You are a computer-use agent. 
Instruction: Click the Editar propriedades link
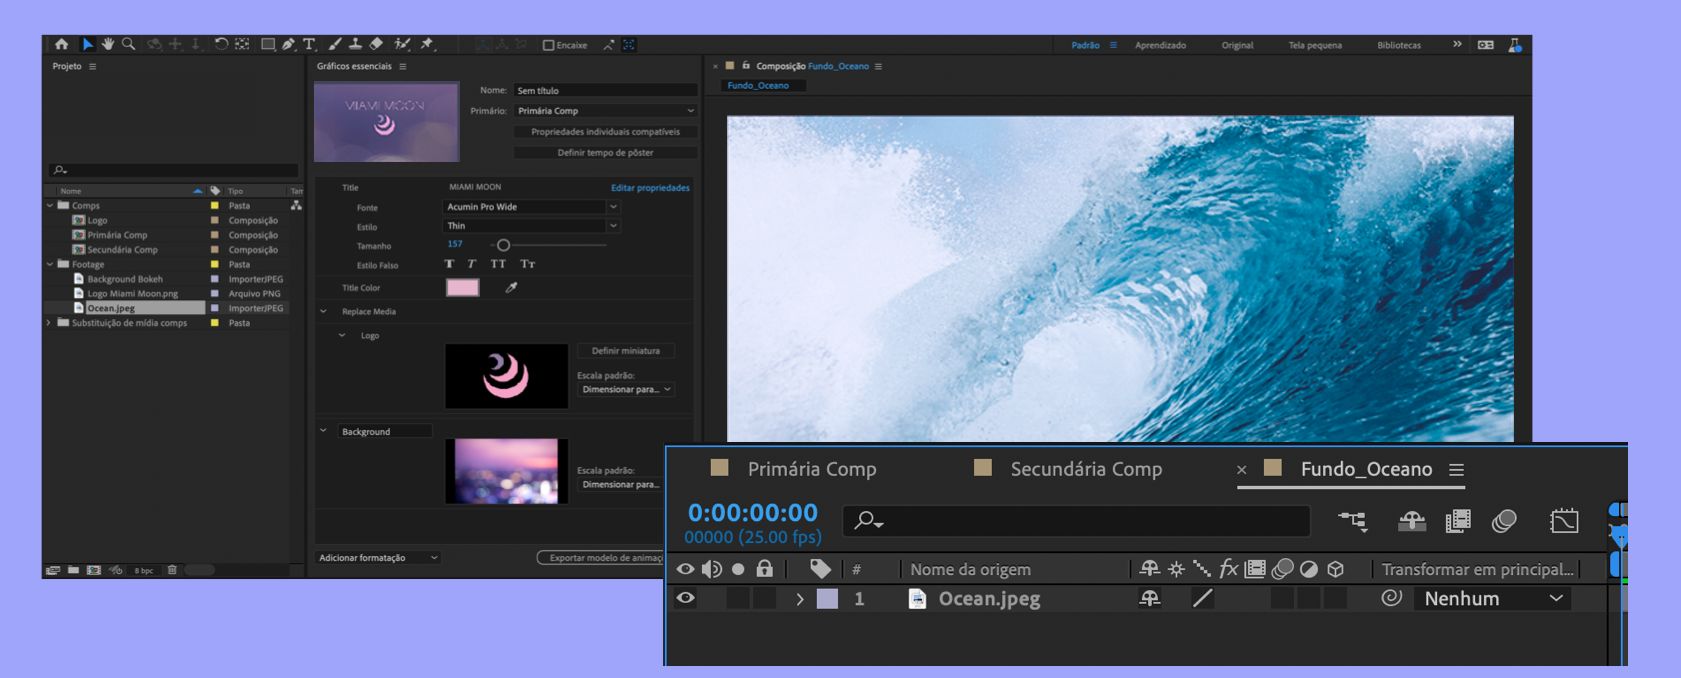click(650, 188)
